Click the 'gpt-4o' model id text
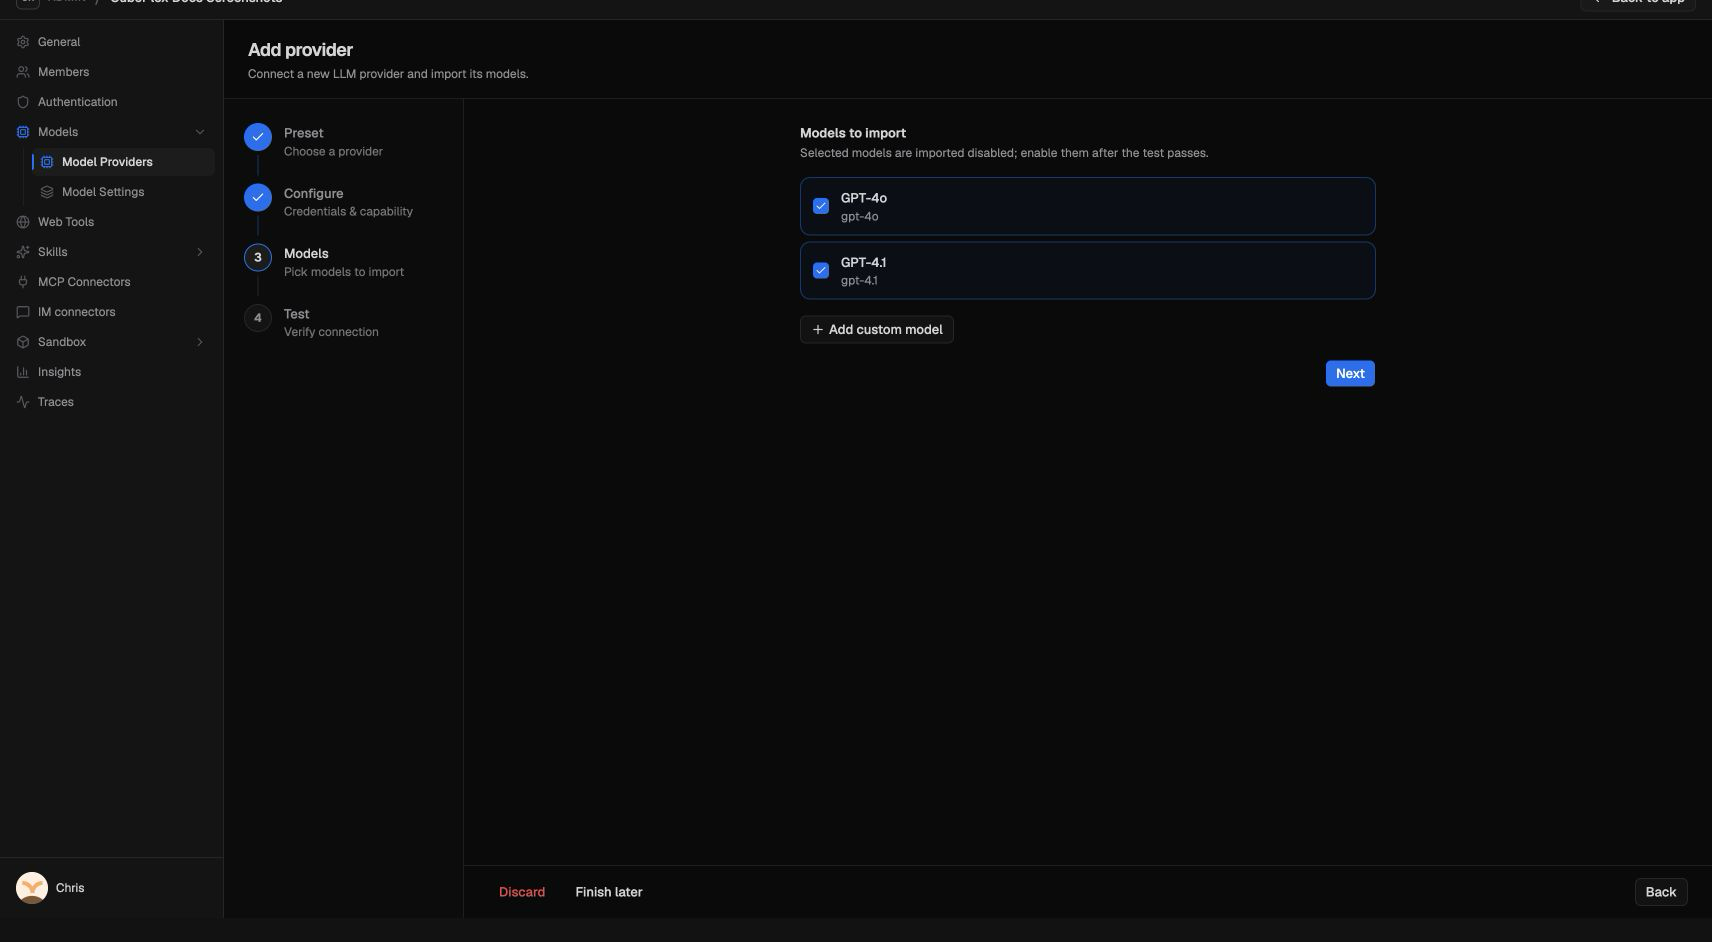The height and width of the screenshot is (942, 1712). coord(859,216)
